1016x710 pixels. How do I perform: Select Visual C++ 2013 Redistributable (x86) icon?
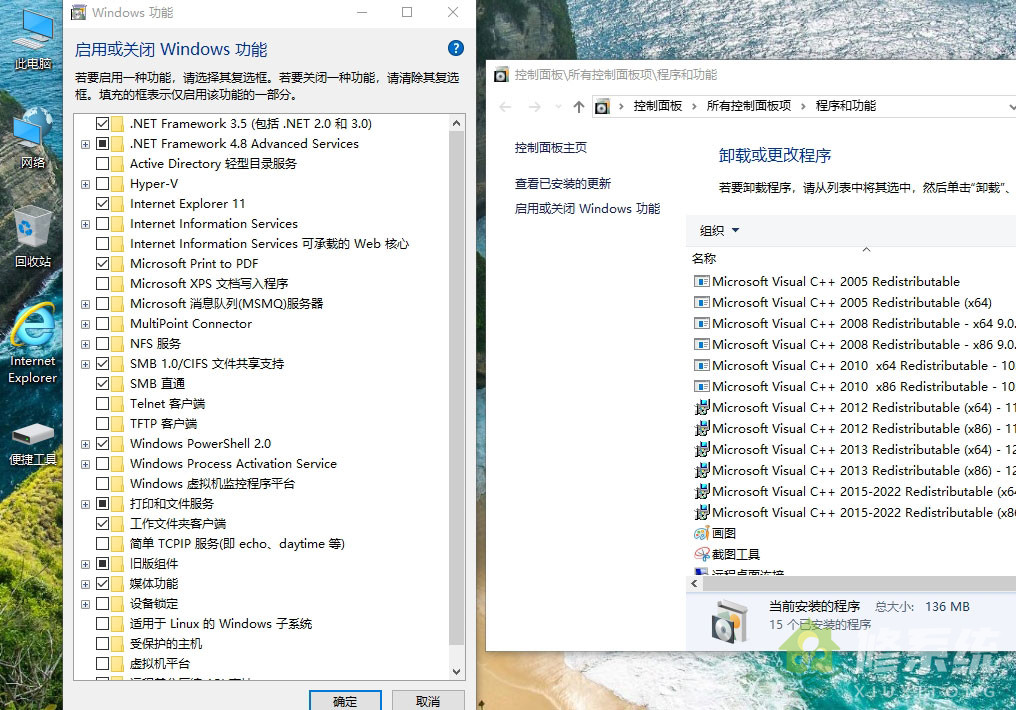[x=701, y=470]
